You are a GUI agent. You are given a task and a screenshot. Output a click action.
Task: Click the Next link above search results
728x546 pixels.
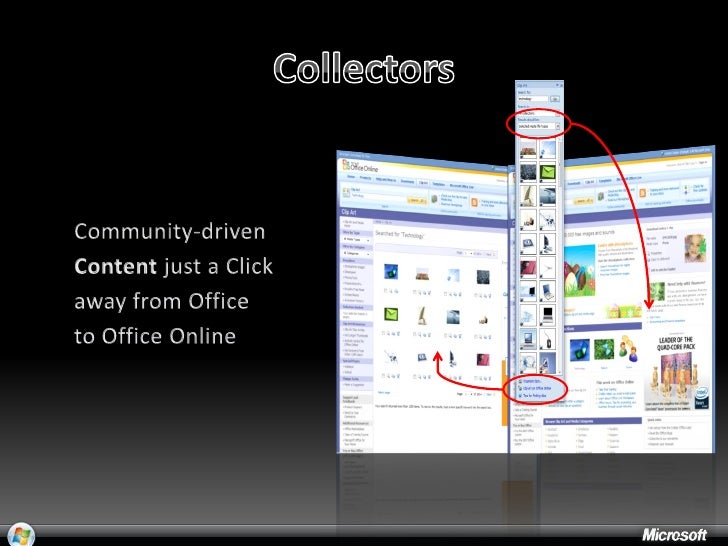[488, 254]
